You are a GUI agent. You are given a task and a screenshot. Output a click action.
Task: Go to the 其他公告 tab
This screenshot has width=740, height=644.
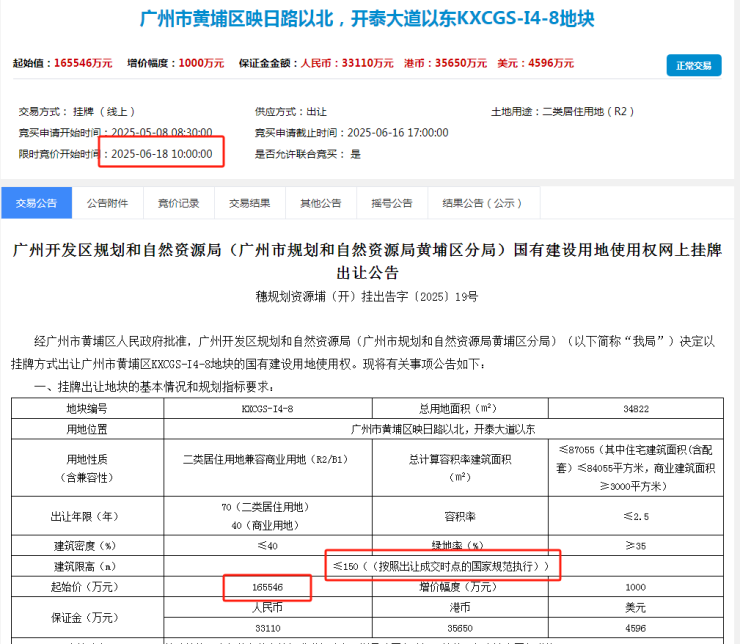[320, 203]
